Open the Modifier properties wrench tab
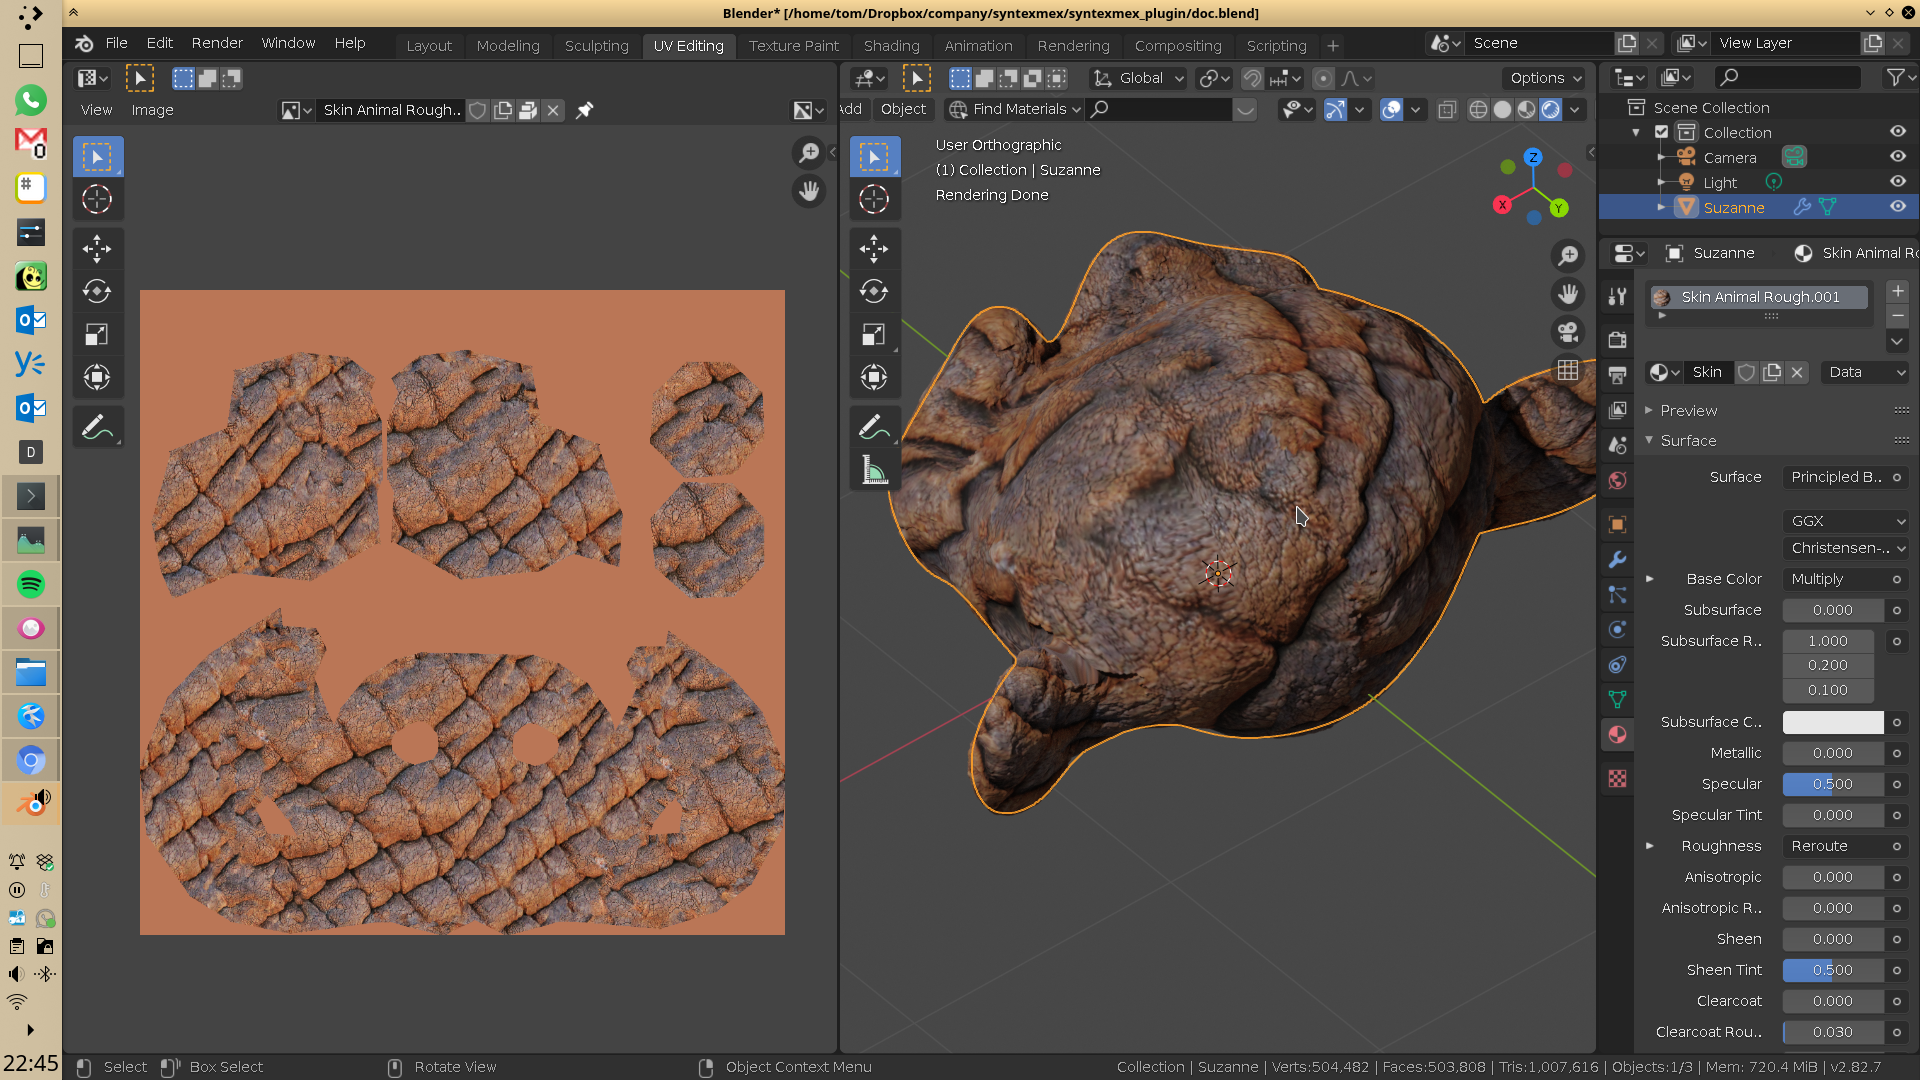Image resolution: width=1920 pixels, height=1080 pixels. pyautogui.click(x=1617, y=559)
